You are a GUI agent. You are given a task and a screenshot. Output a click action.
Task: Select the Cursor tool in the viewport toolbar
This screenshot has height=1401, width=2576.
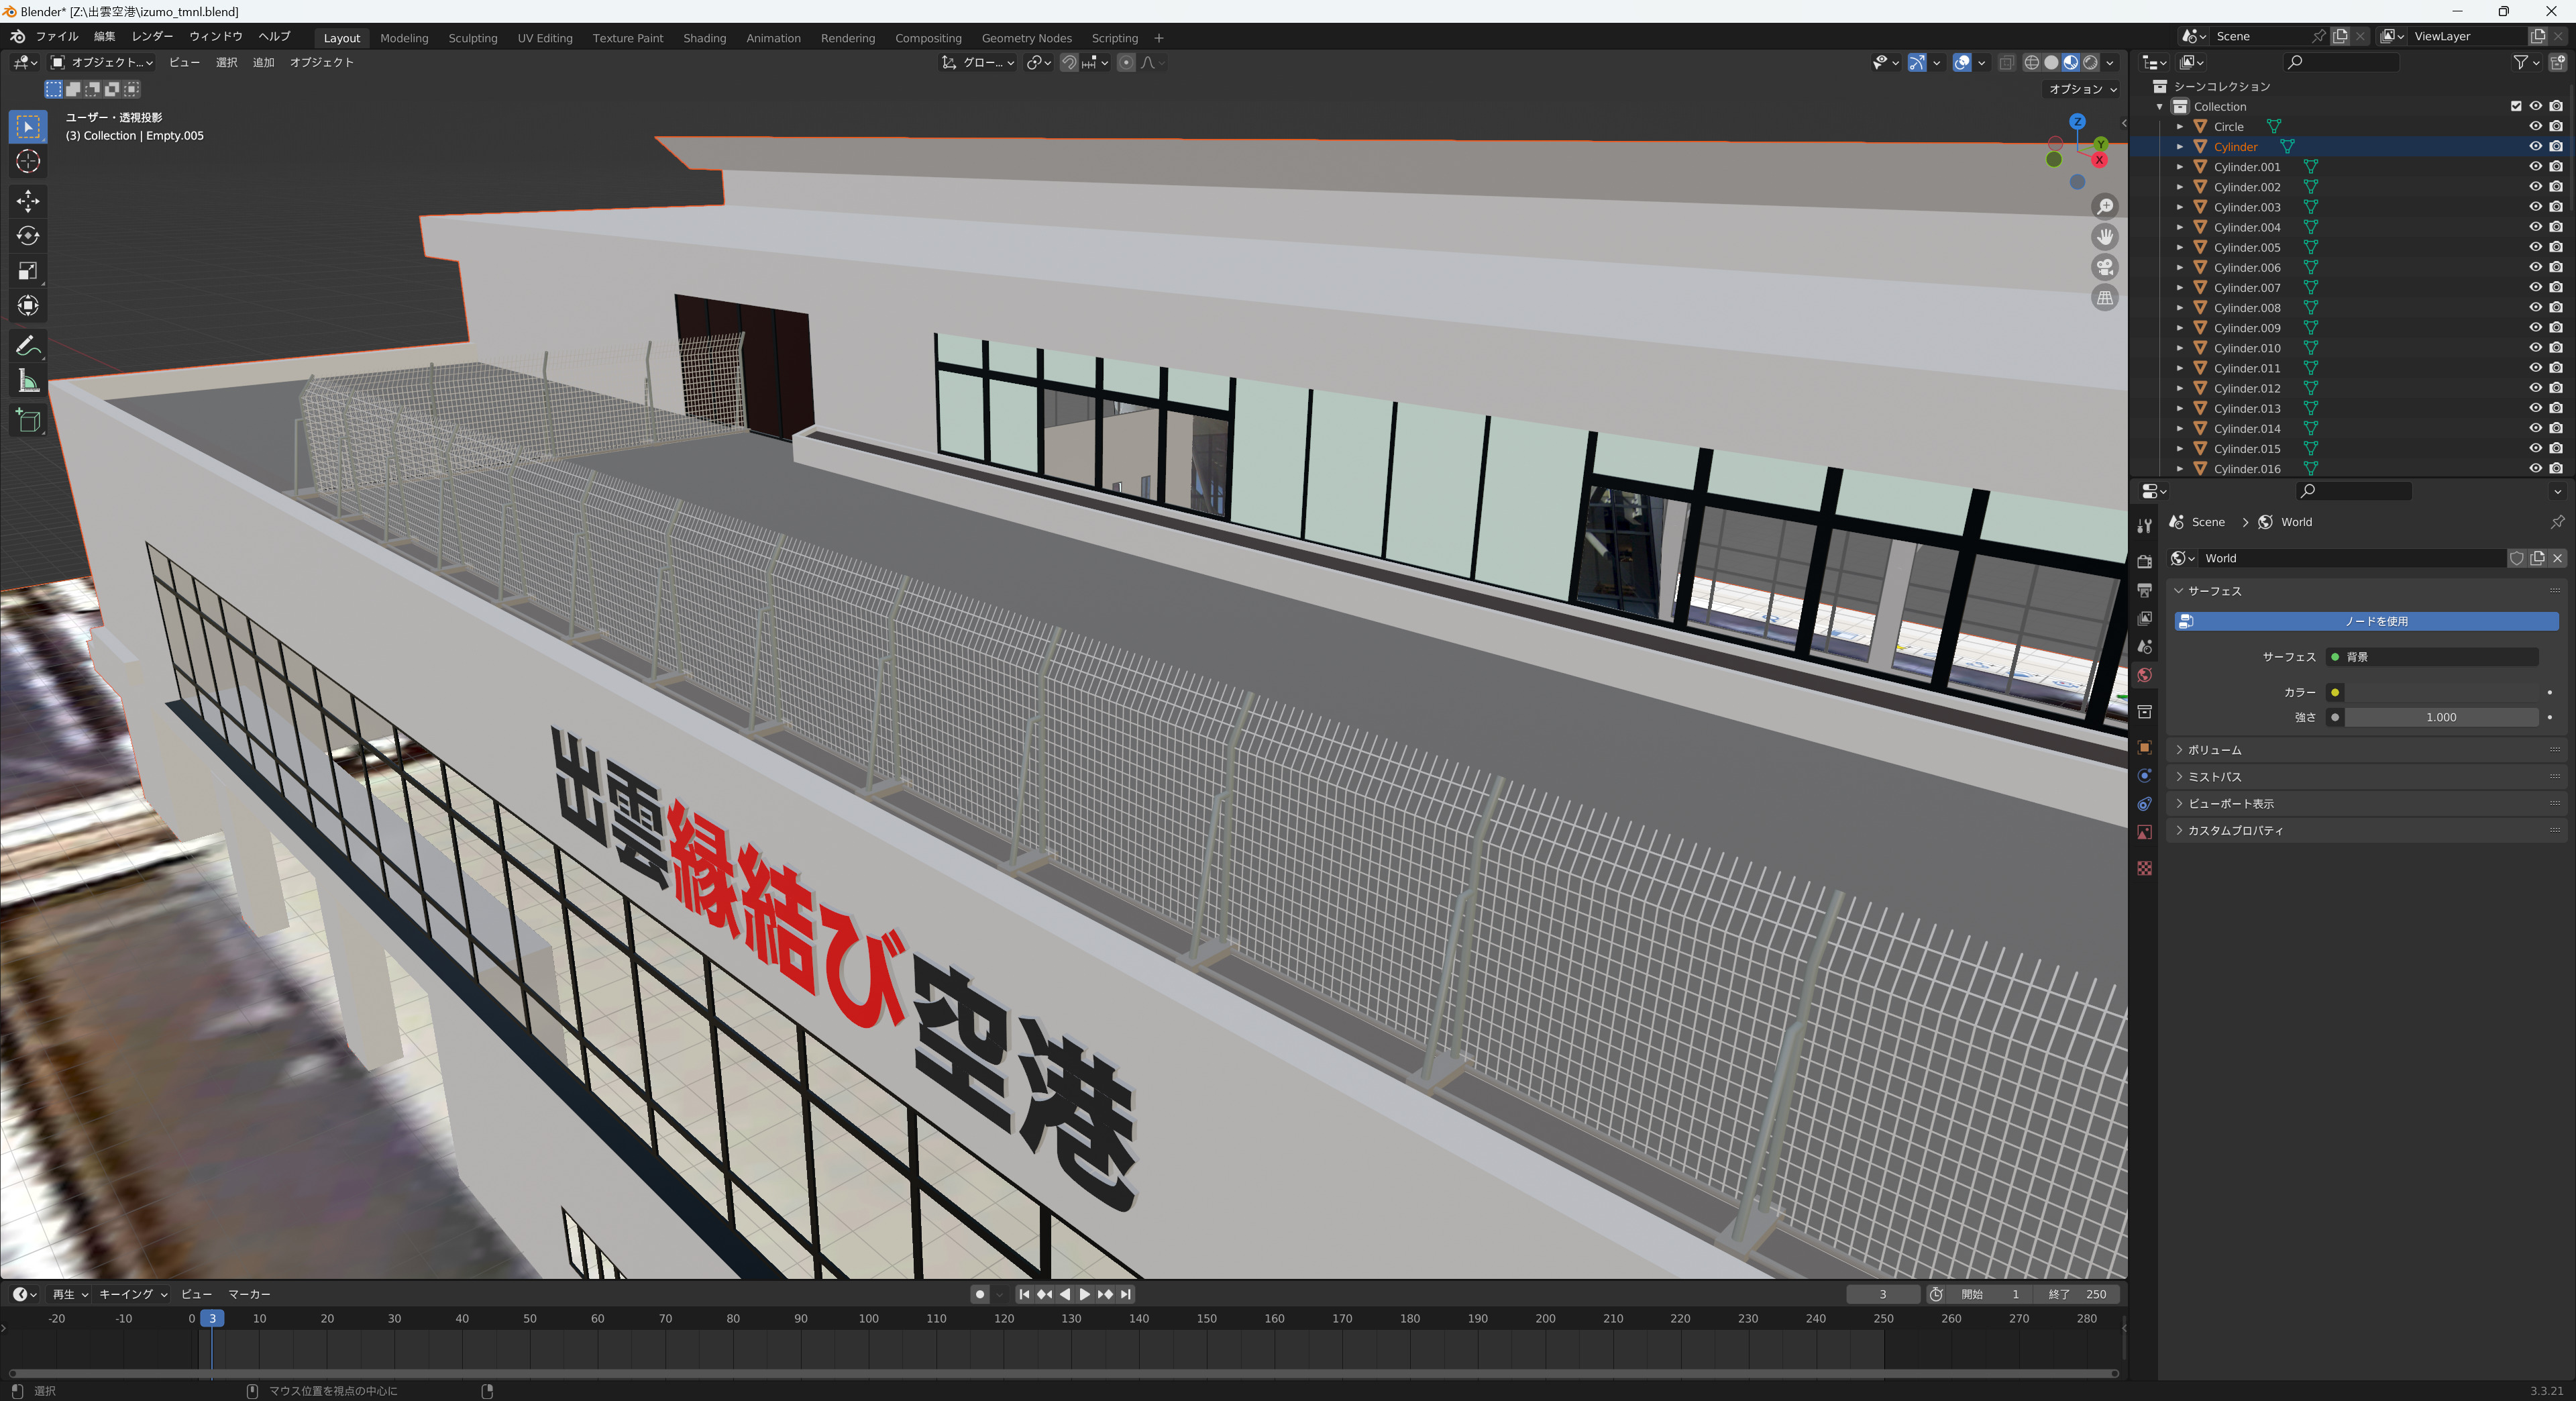coord(28,162)
